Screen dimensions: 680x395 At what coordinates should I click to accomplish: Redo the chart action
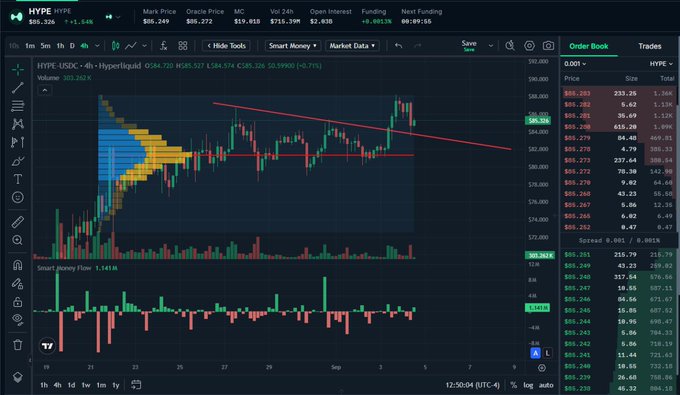click(x=417, y=46)
